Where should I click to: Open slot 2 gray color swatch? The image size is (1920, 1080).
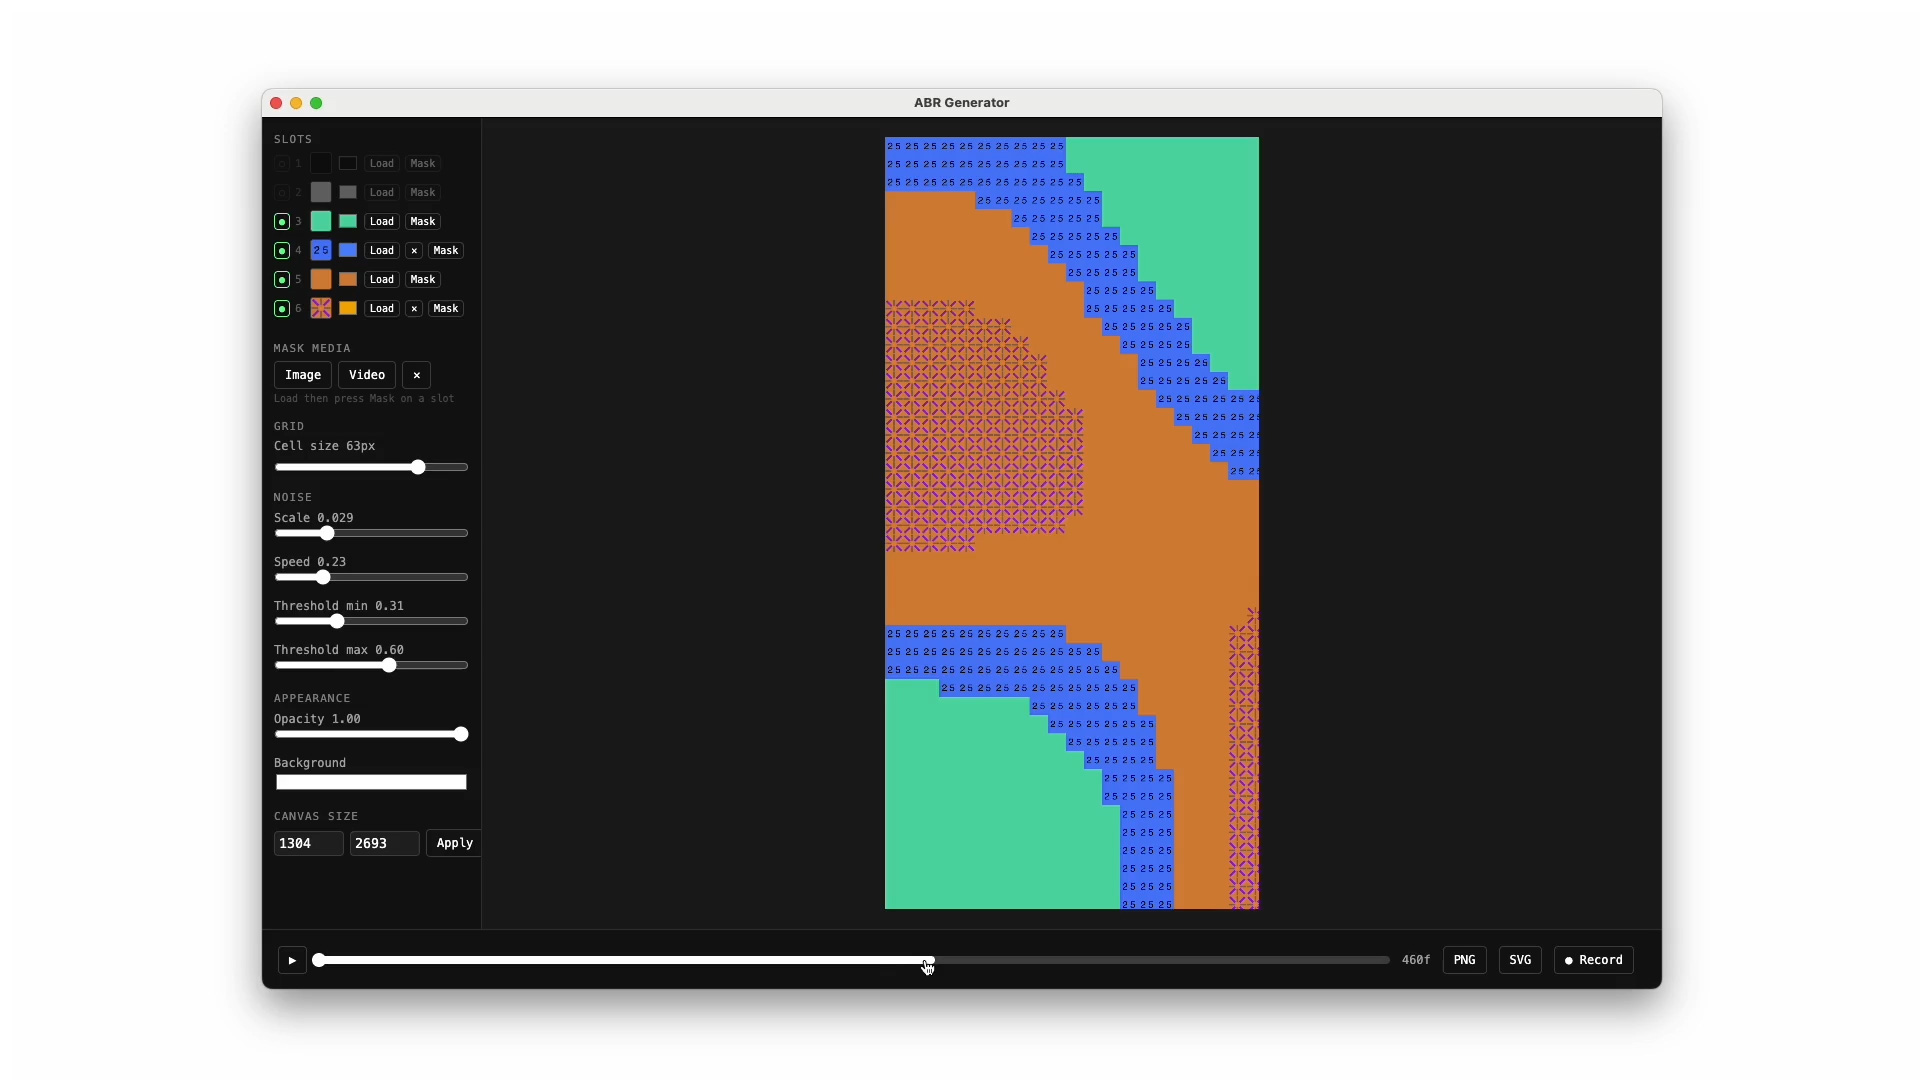pyautogui.click(x=348, y=193)
